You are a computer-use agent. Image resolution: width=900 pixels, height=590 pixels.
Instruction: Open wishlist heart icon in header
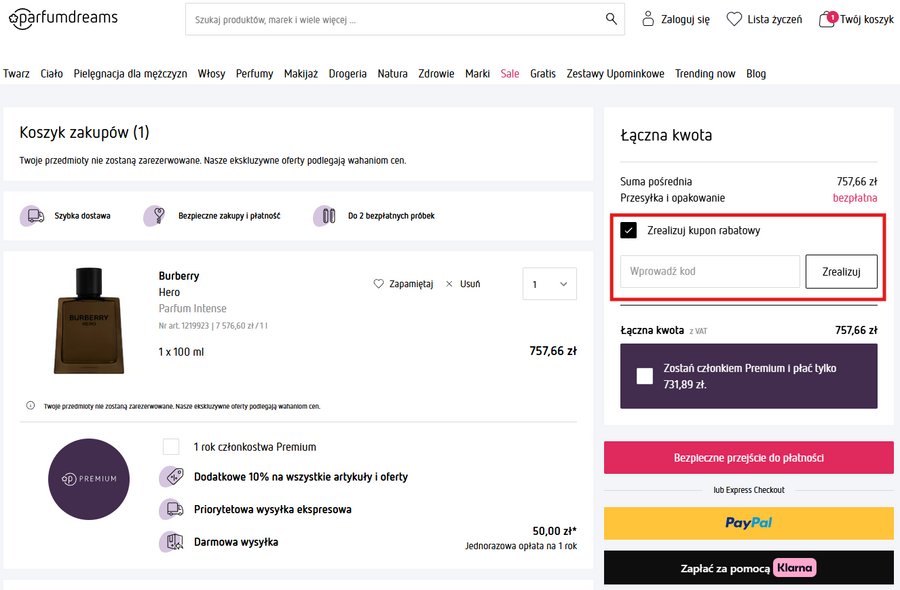tap(734, 19)
